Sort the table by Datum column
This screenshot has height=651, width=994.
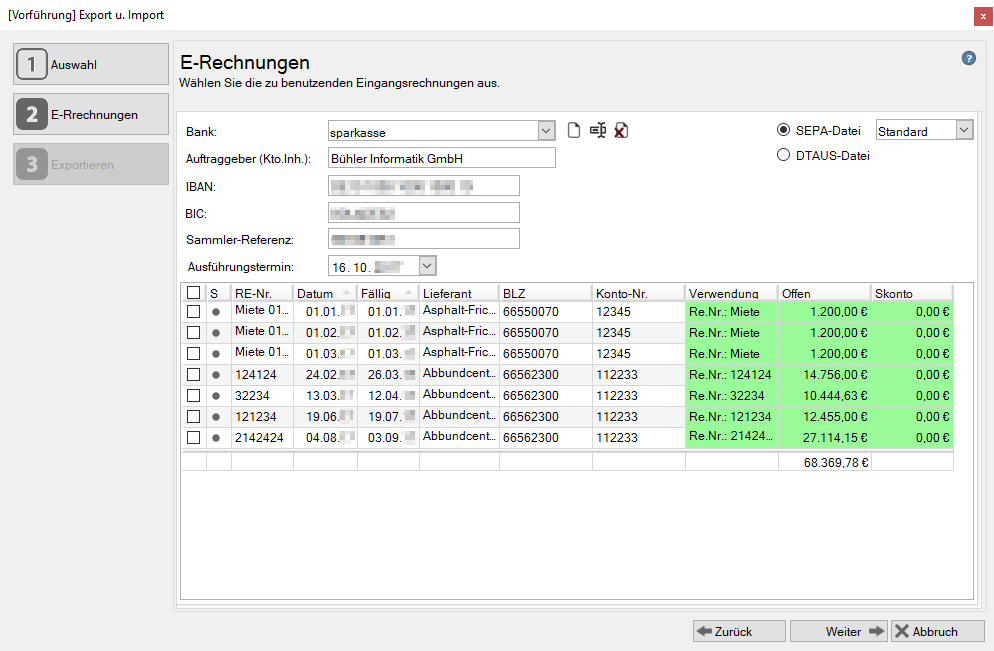click(325, 293)
